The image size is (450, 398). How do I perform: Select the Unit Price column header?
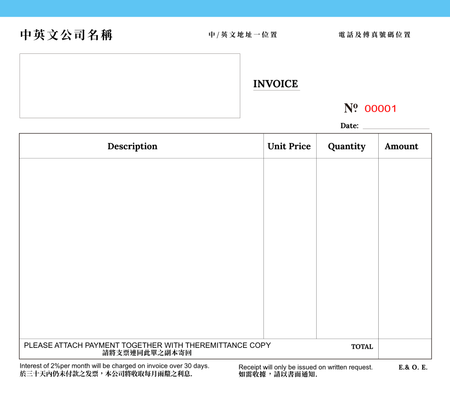[289, 146]
